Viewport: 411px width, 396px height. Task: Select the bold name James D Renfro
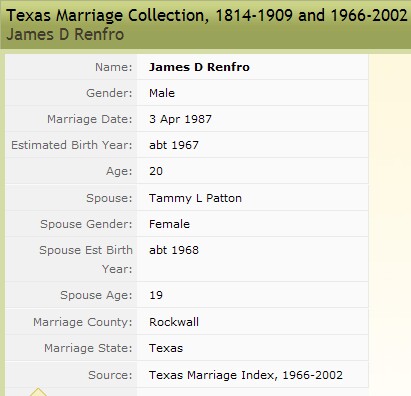199,67
